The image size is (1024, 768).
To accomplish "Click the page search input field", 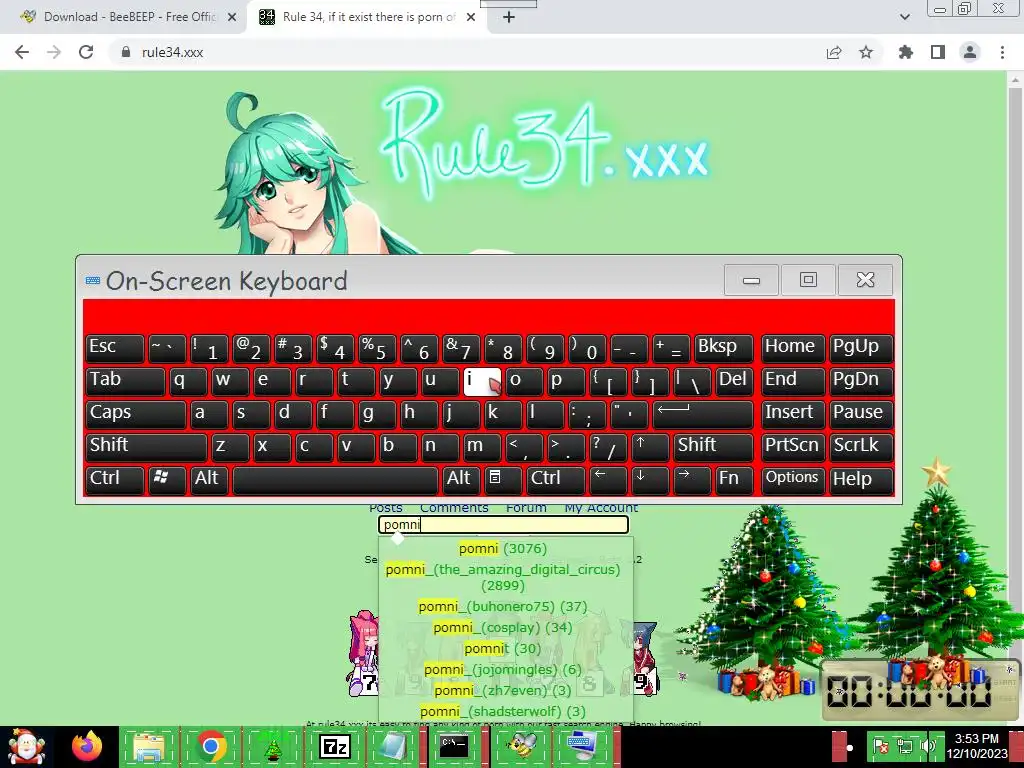I will 504,524.
